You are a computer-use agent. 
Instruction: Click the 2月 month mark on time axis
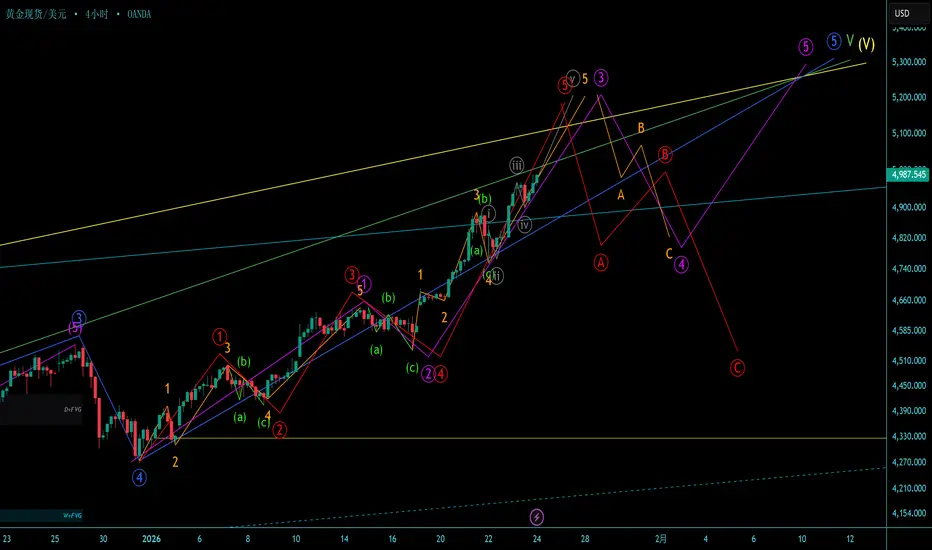point(660,539)
